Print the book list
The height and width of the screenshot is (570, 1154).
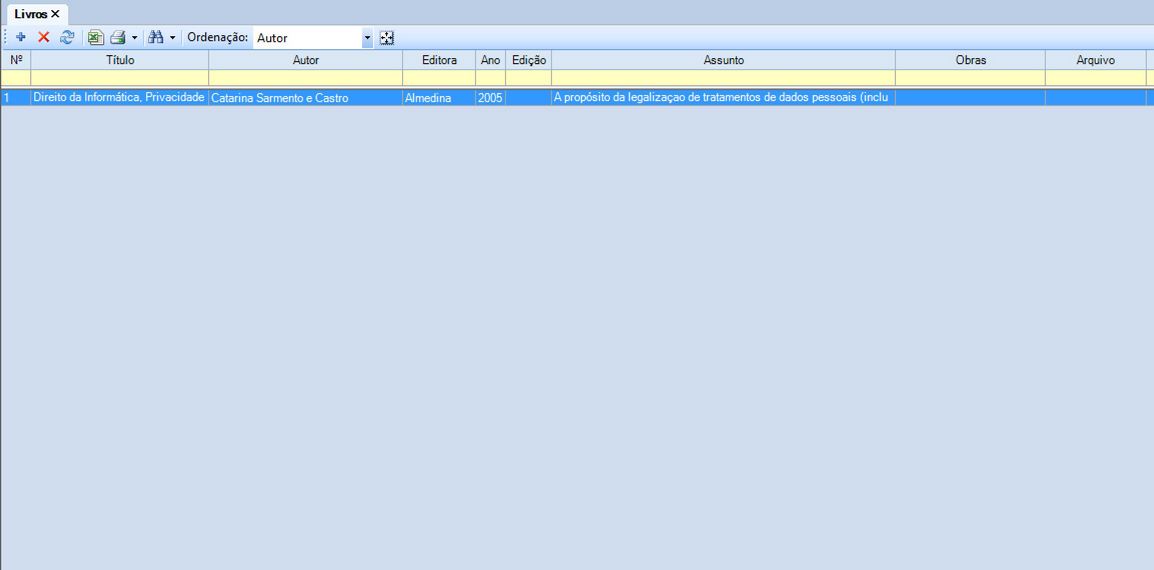[118, 37]
